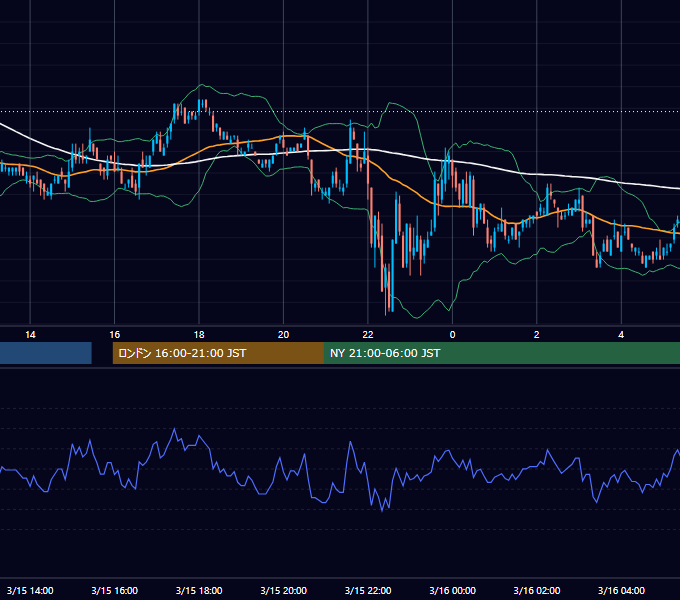The image size is (680, 600).
Task: Click the hour label 20 on the price axis
Action: [x=283, y=335]
